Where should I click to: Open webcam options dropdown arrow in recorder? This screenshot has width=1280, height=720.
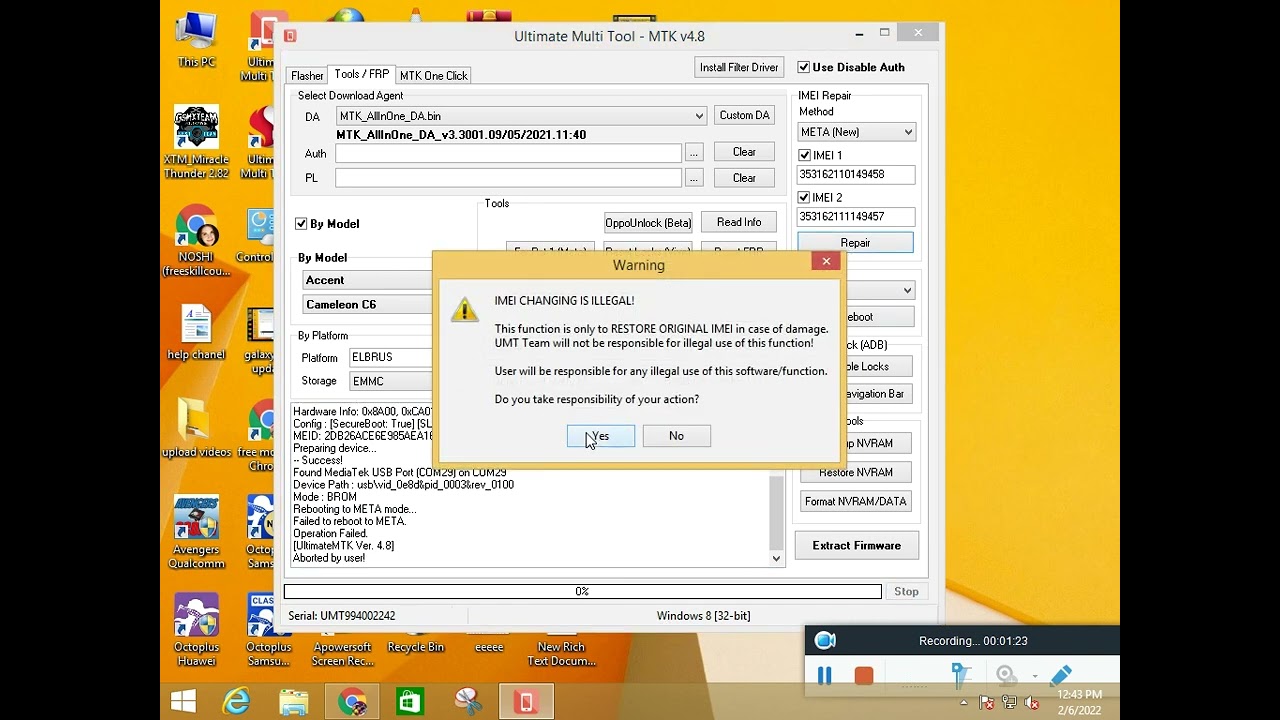click(1035, 676)
